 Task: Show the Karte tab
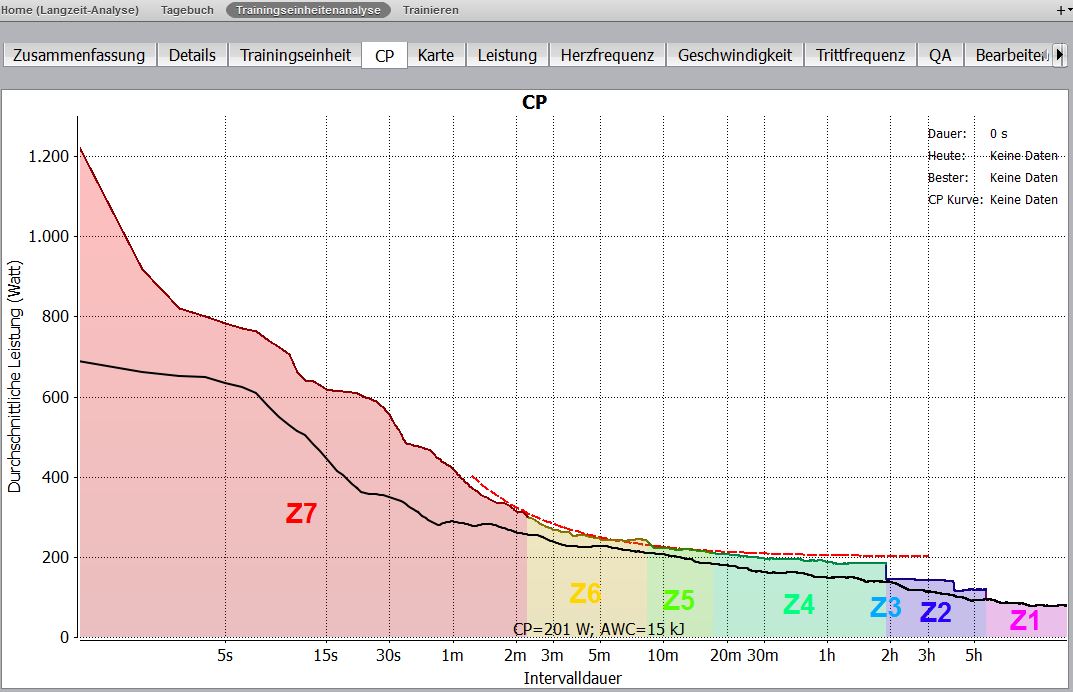[x=436, y=55]
